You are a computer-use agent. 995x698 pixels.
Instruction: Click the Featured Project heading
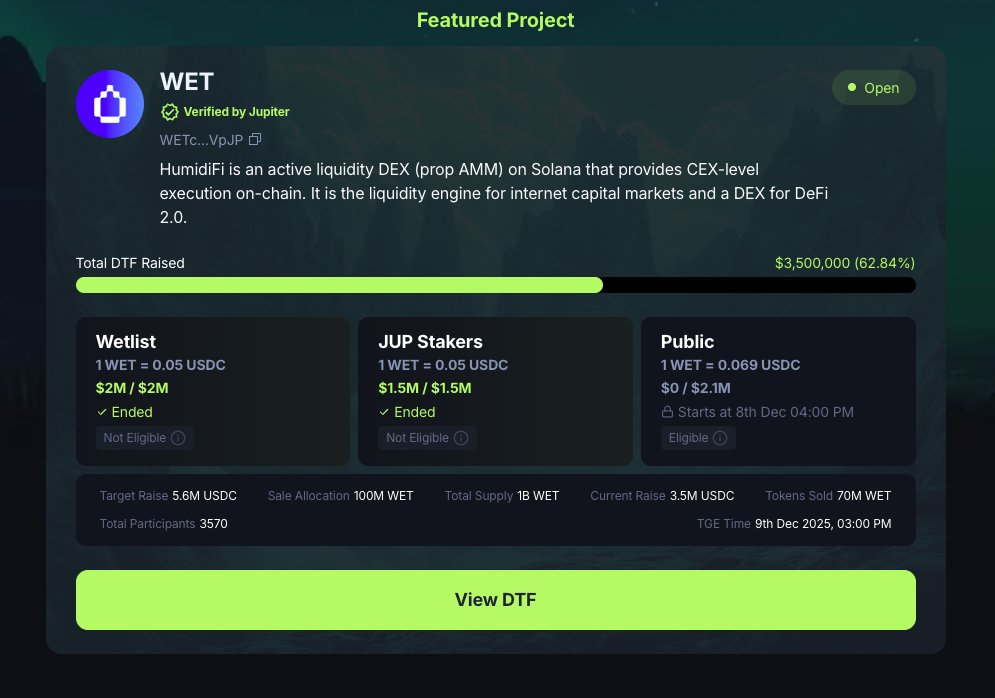pyautogui.click(x=495, y=20)
